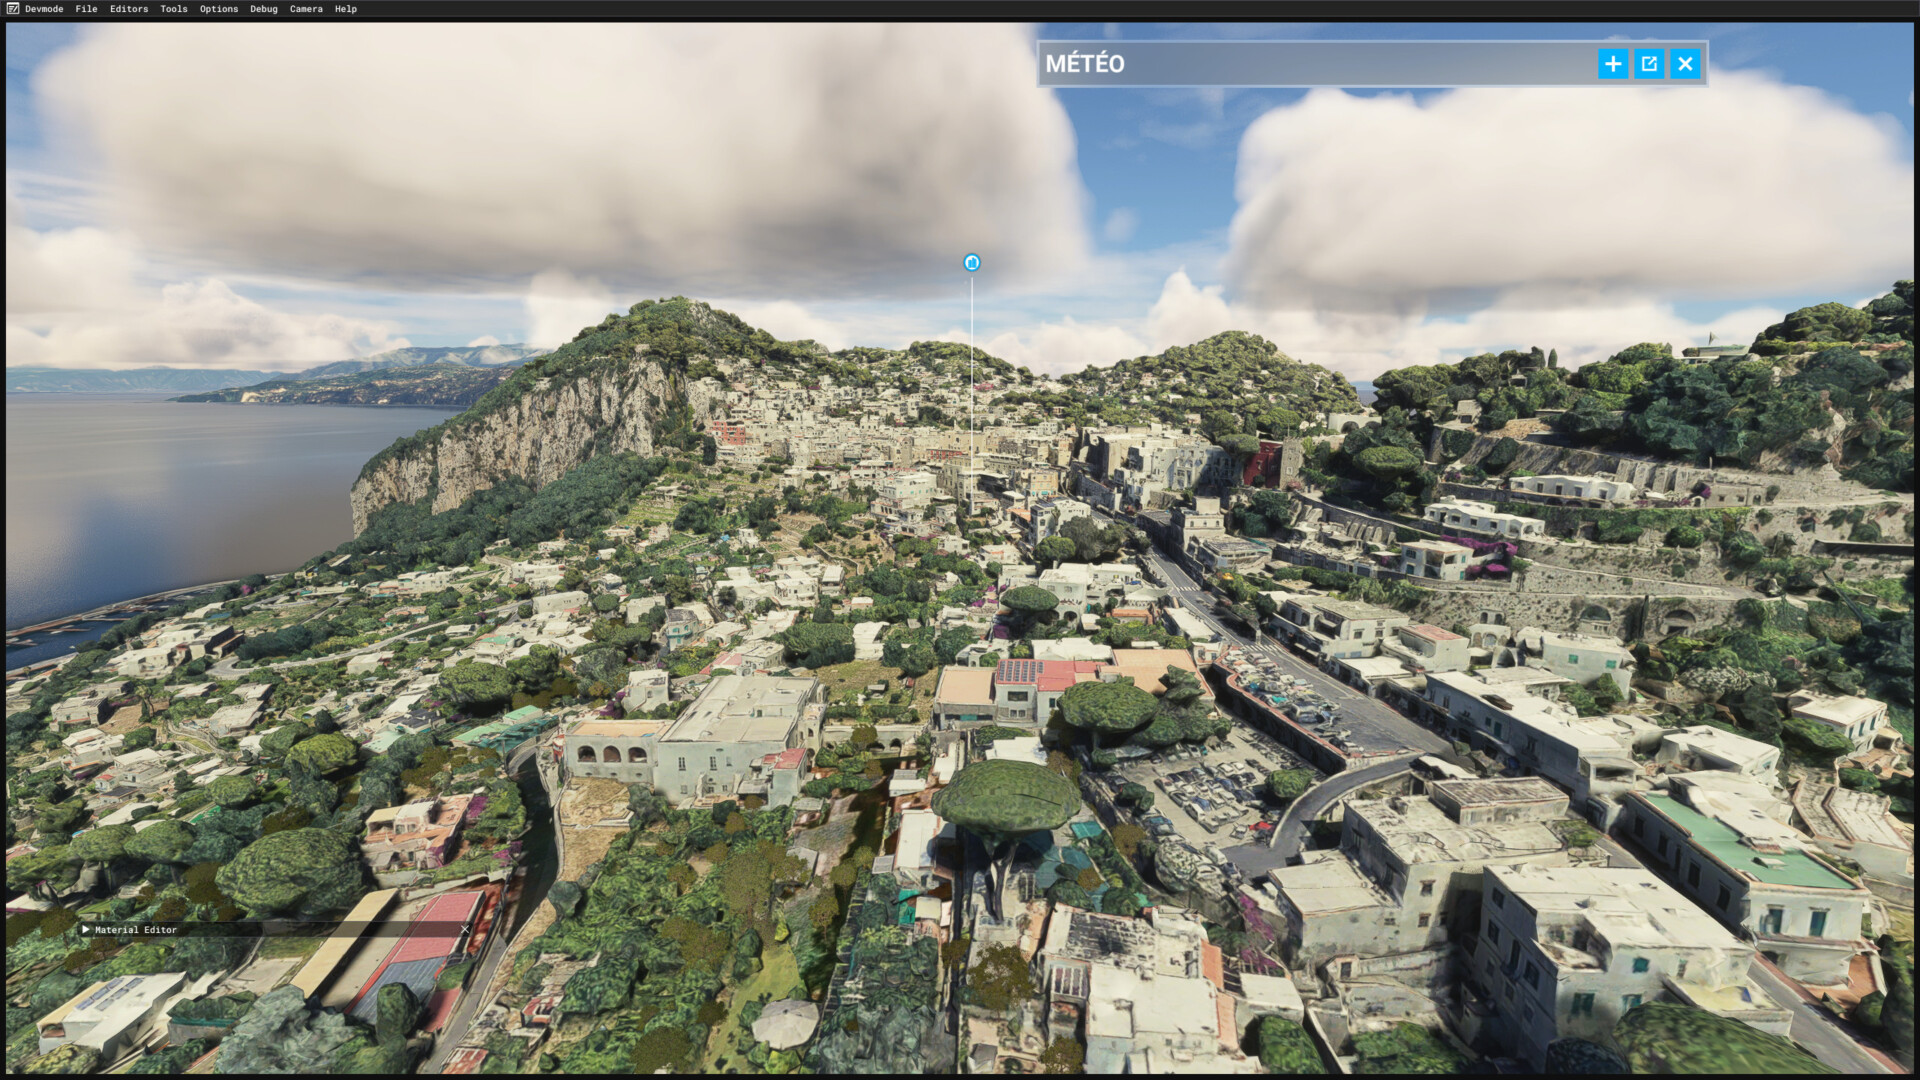Click the Material Editor title text

(136, 930)
